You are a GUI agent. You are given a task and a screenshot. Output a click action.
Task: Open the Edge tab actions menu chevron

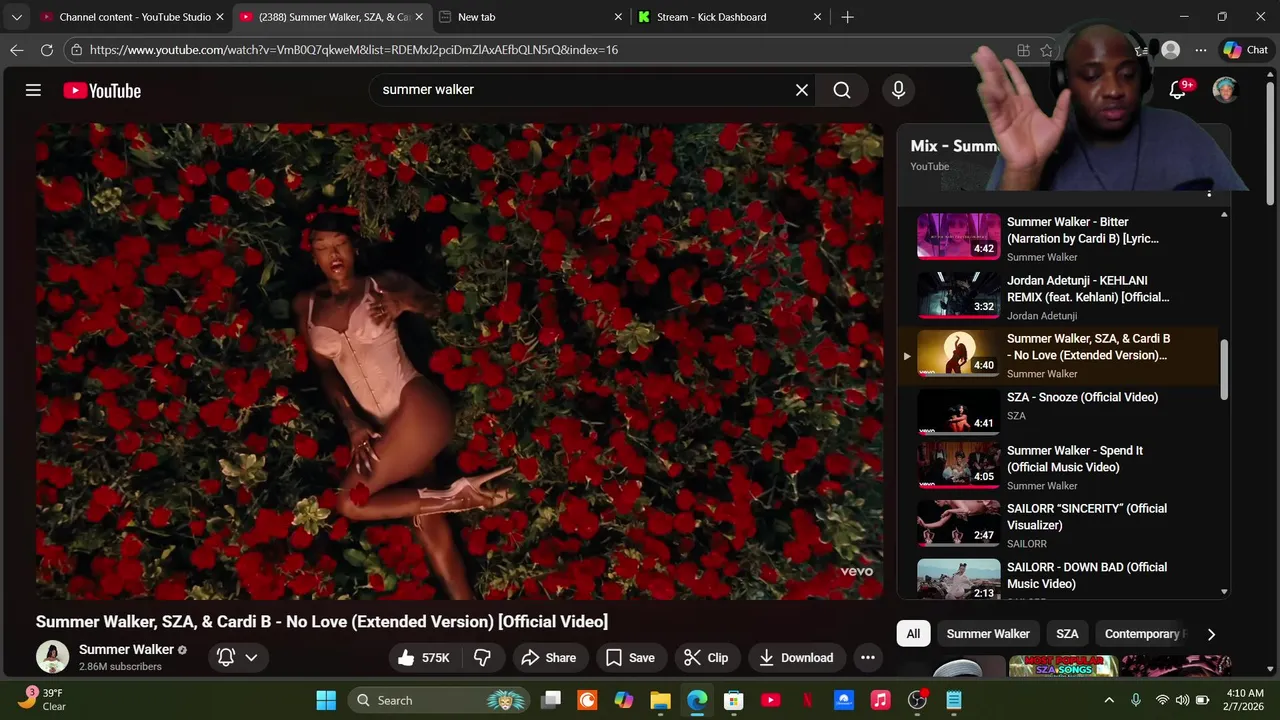17,17
